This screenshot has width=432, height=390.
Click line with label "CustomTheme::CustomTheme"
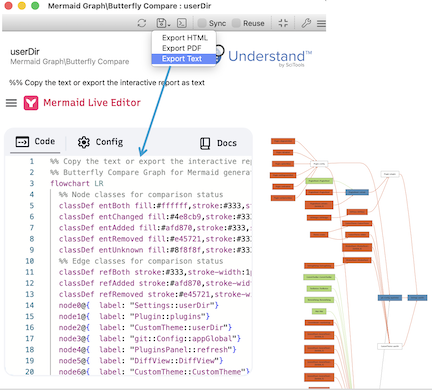click(x=154, y=372)
